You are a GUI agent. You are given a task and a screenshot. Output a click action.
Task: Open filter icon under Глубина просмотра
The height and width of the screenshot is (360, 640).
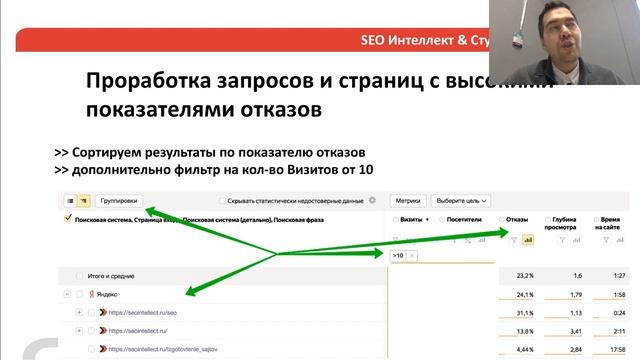pyautogui.click(x=562, y=240)
